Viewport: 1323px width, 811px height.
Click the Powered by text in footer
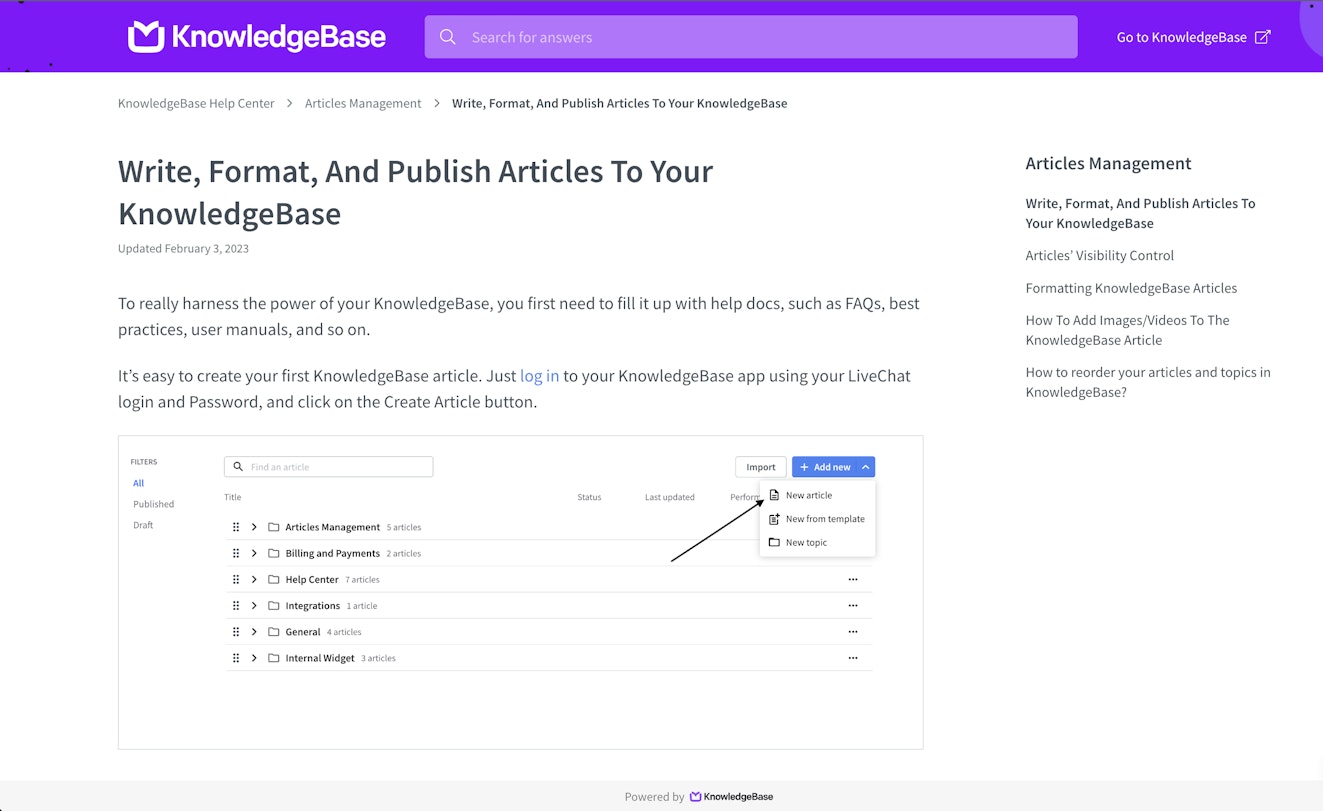(x=654, y=797)
